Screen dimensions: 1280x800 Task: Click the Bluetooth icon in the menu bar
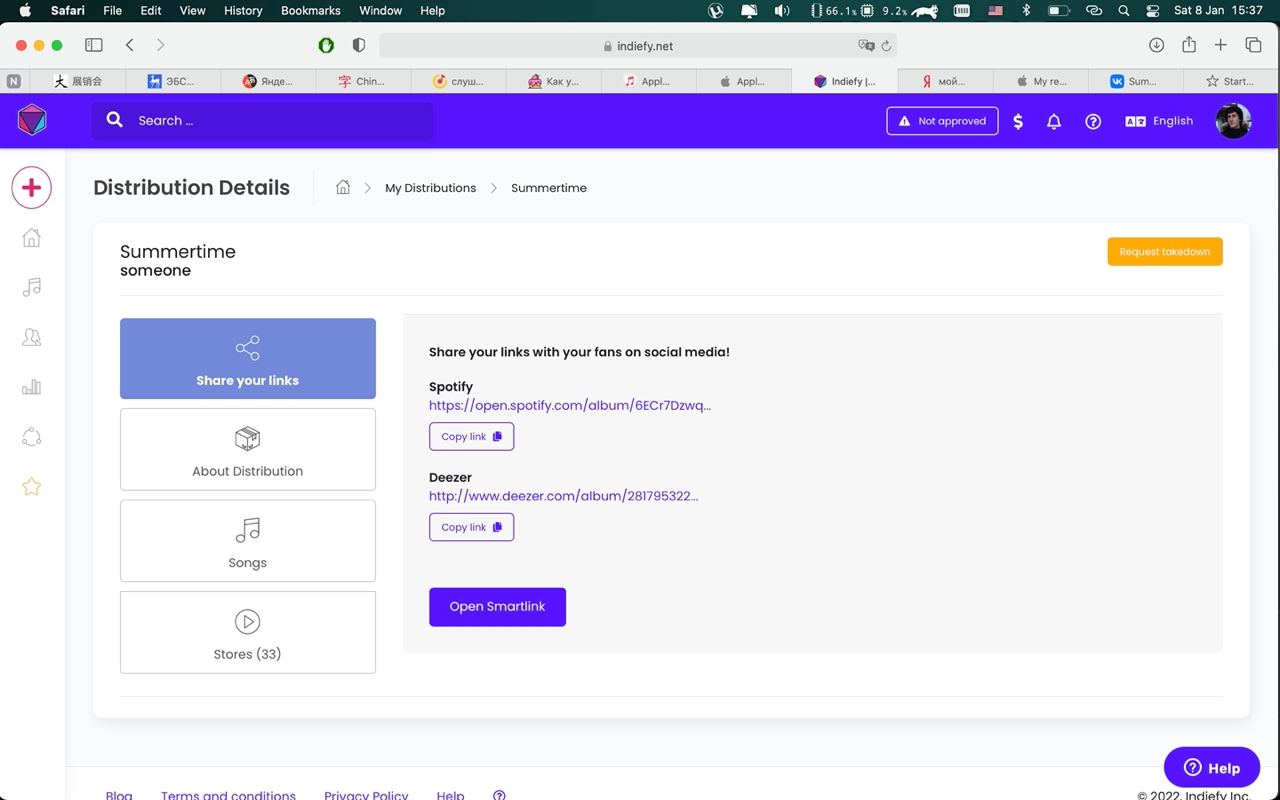tap(1025, 11)
